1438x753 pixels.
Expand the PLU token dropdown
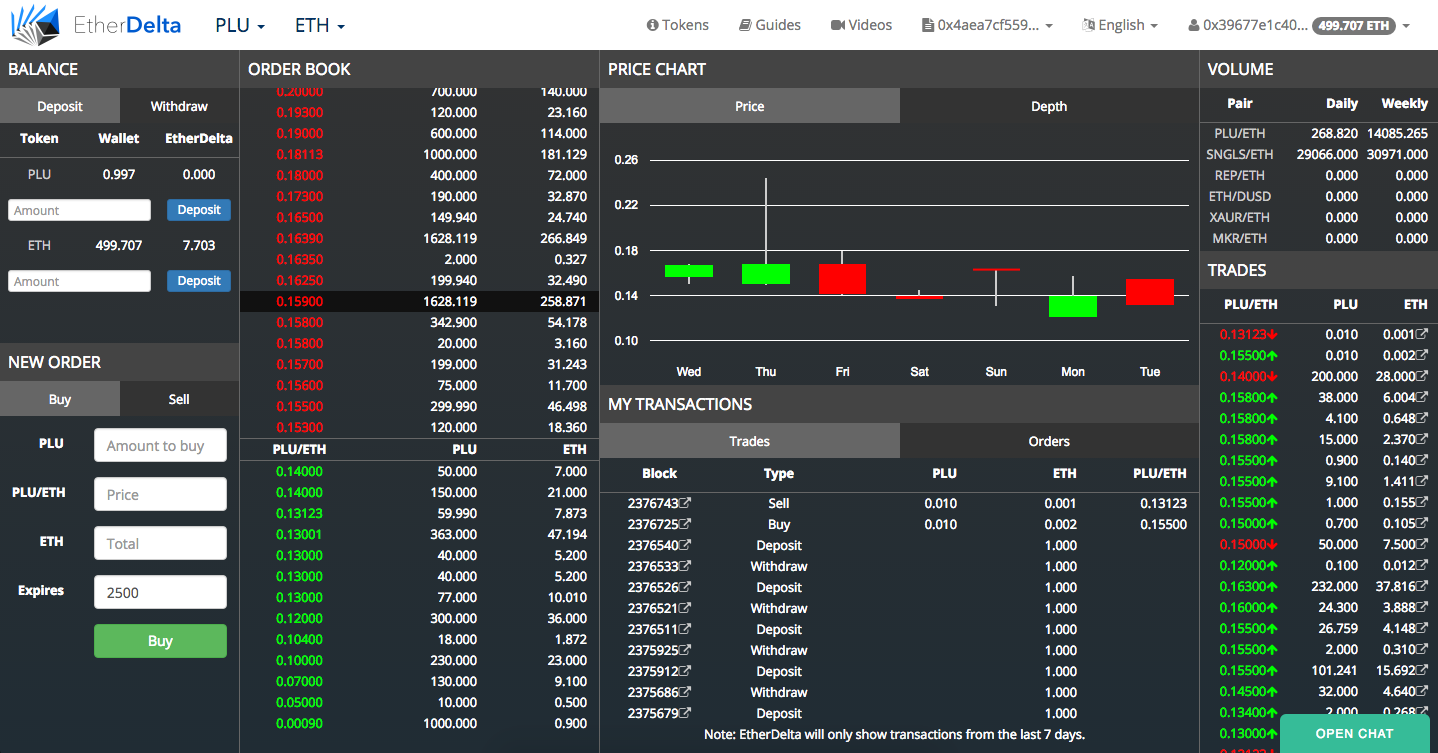pos(240,25)
